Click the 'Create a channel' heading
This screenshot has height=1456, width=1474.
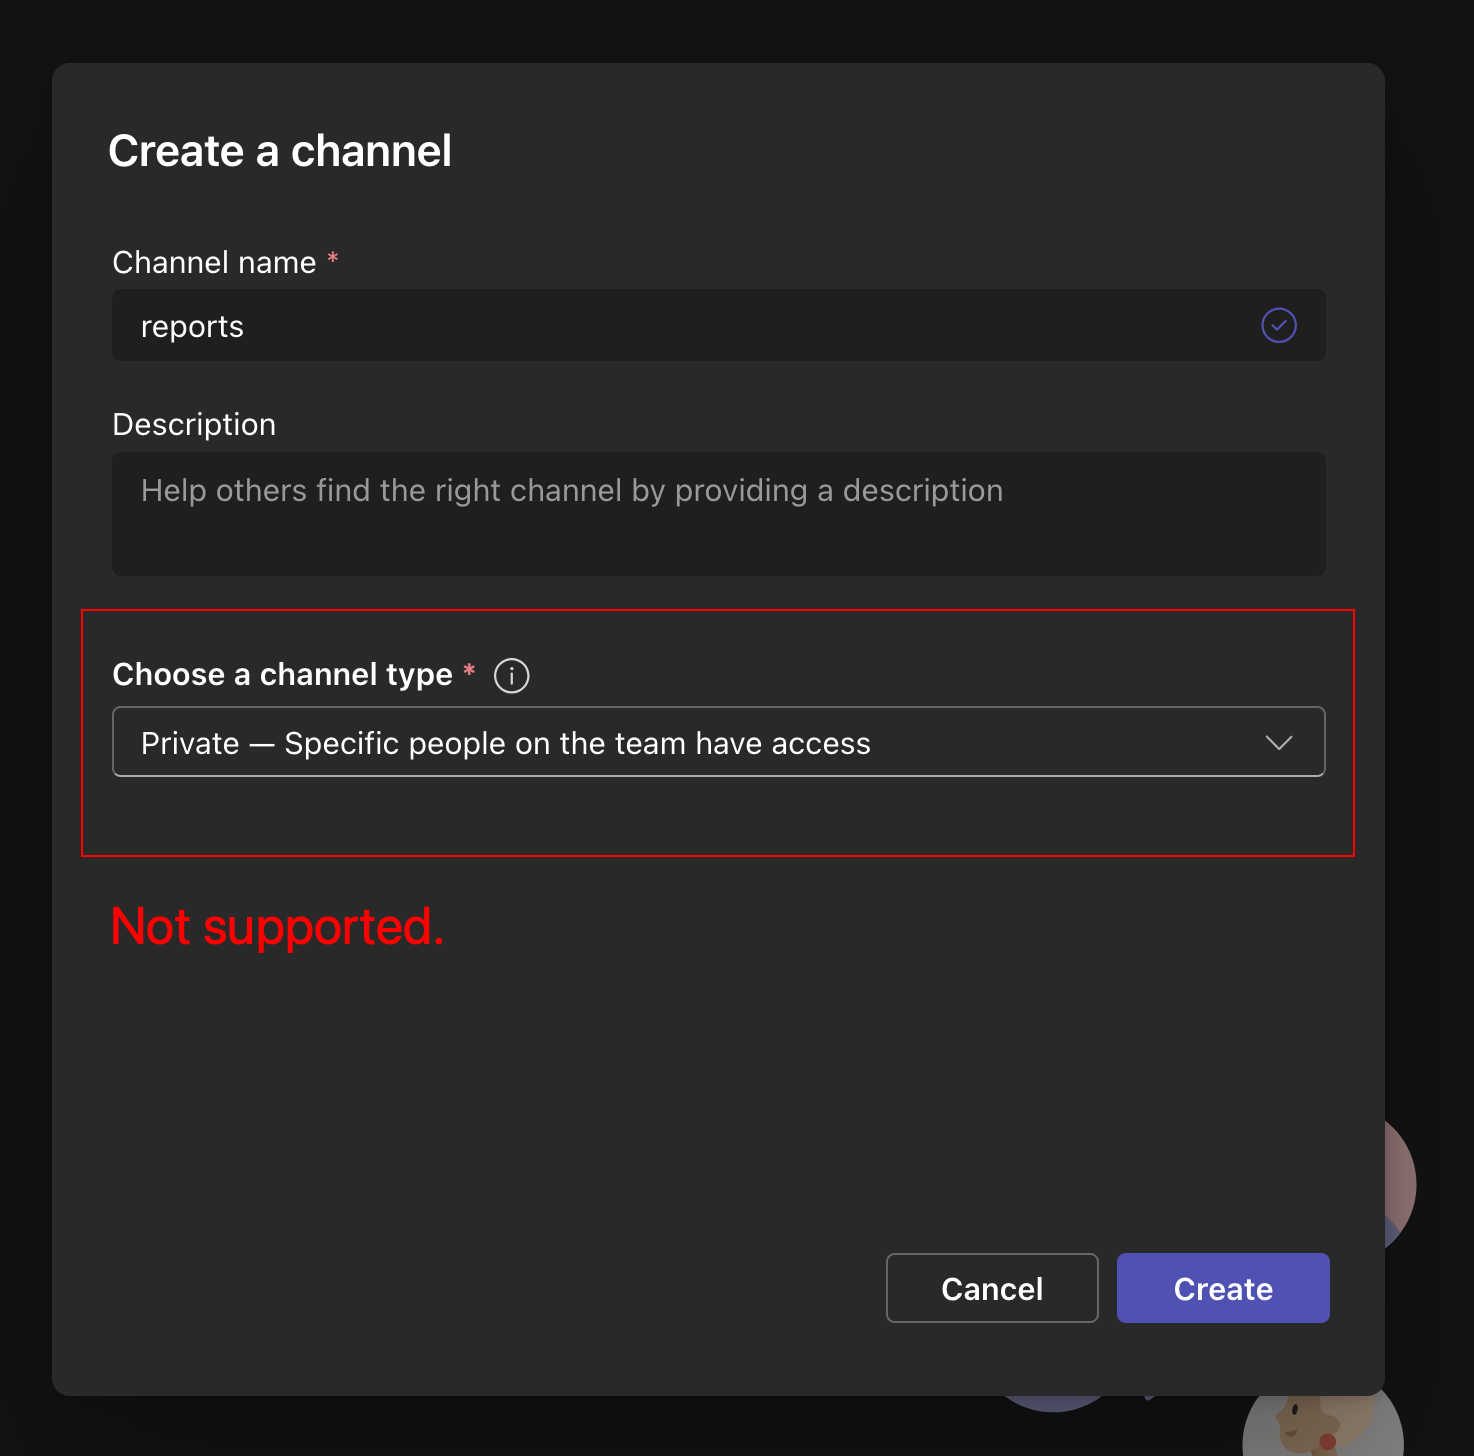pos(280,151)
